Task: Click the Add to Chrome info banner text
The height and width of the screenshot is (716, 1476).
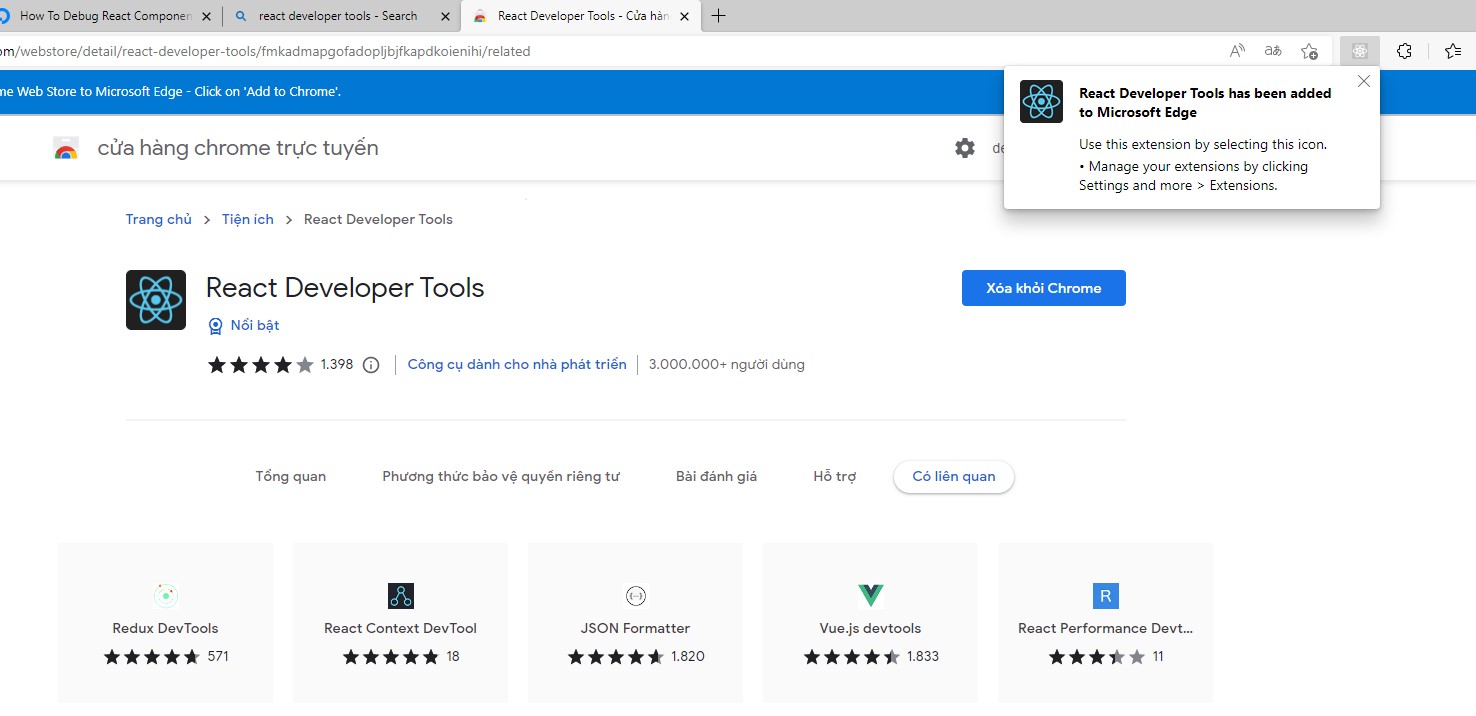Action: click(170, 91)
